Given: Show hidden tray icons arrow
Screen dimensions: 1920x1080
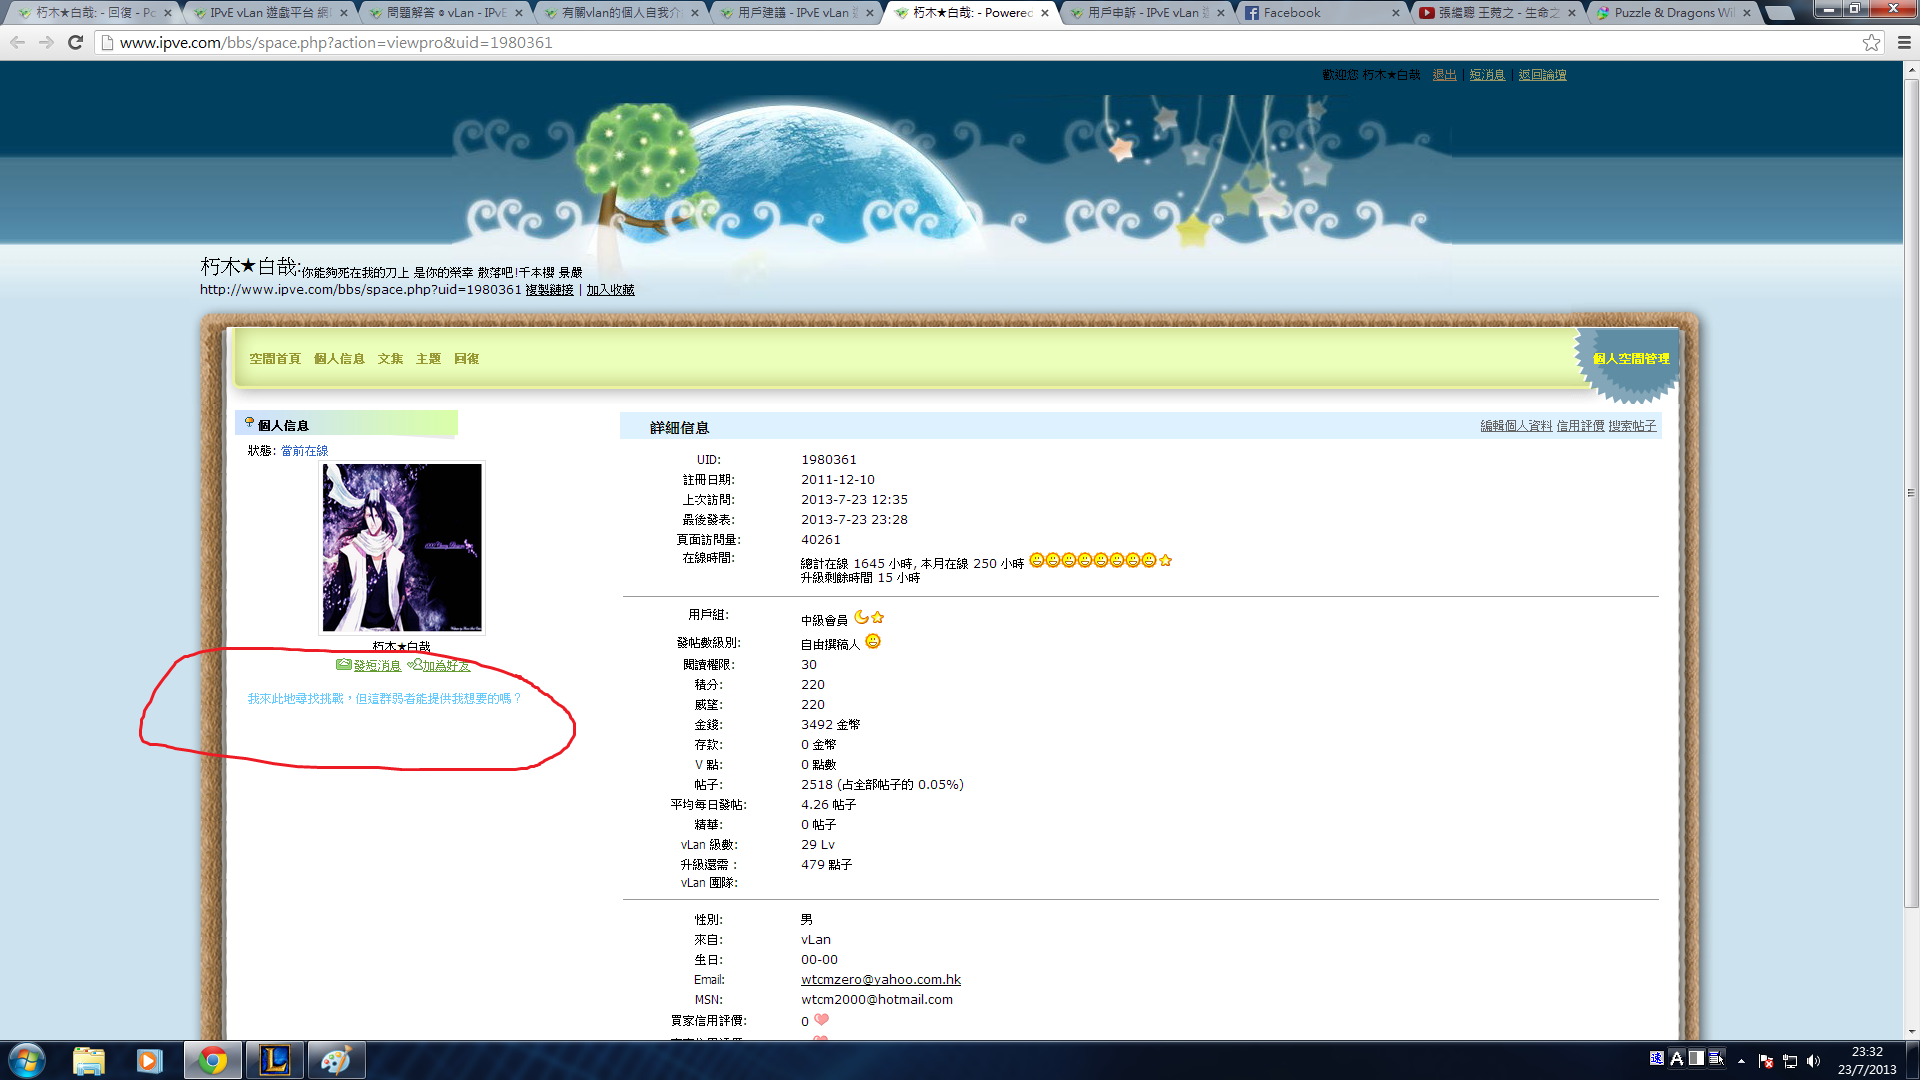Looking at the screenshot, I should click(x=1741, y=1061).
